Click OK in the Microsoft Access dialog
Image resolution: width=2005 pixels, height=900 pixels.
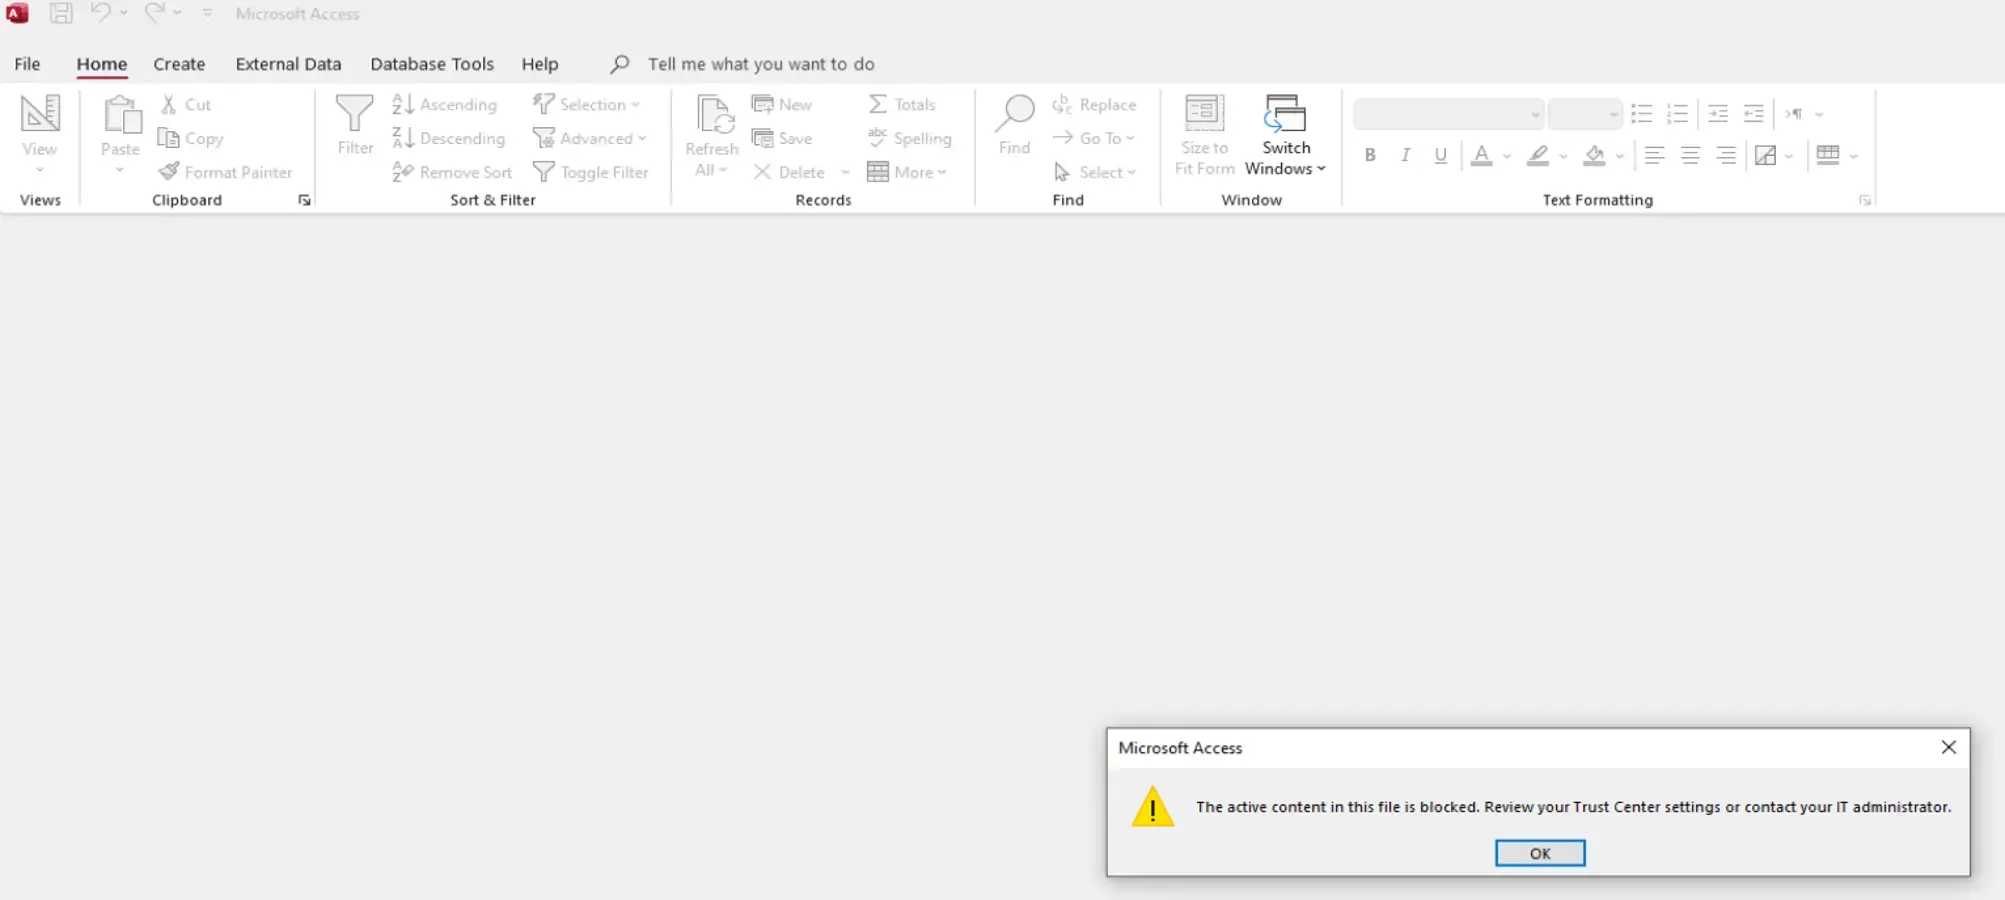coord(1540,853)
